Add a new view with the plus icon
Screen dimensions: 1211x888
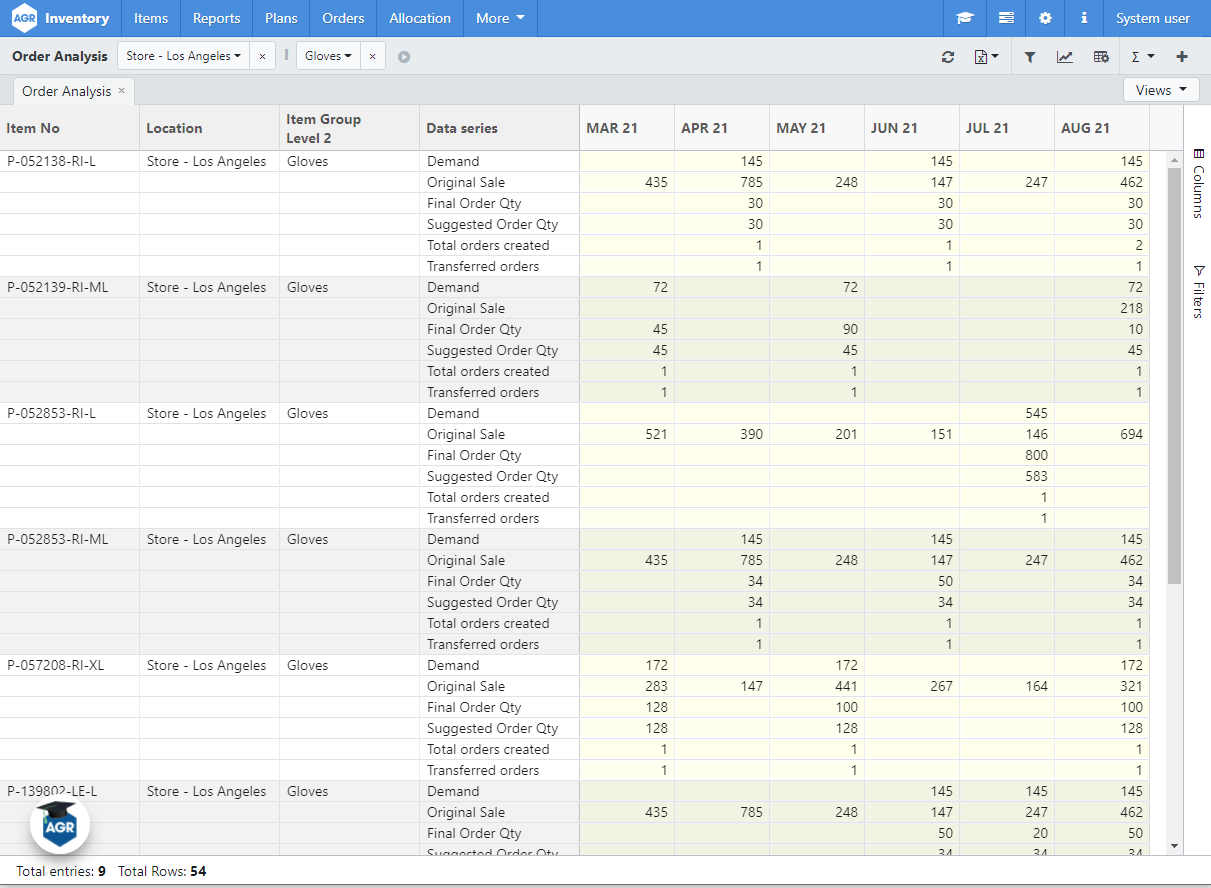(x=1181, y=57)
